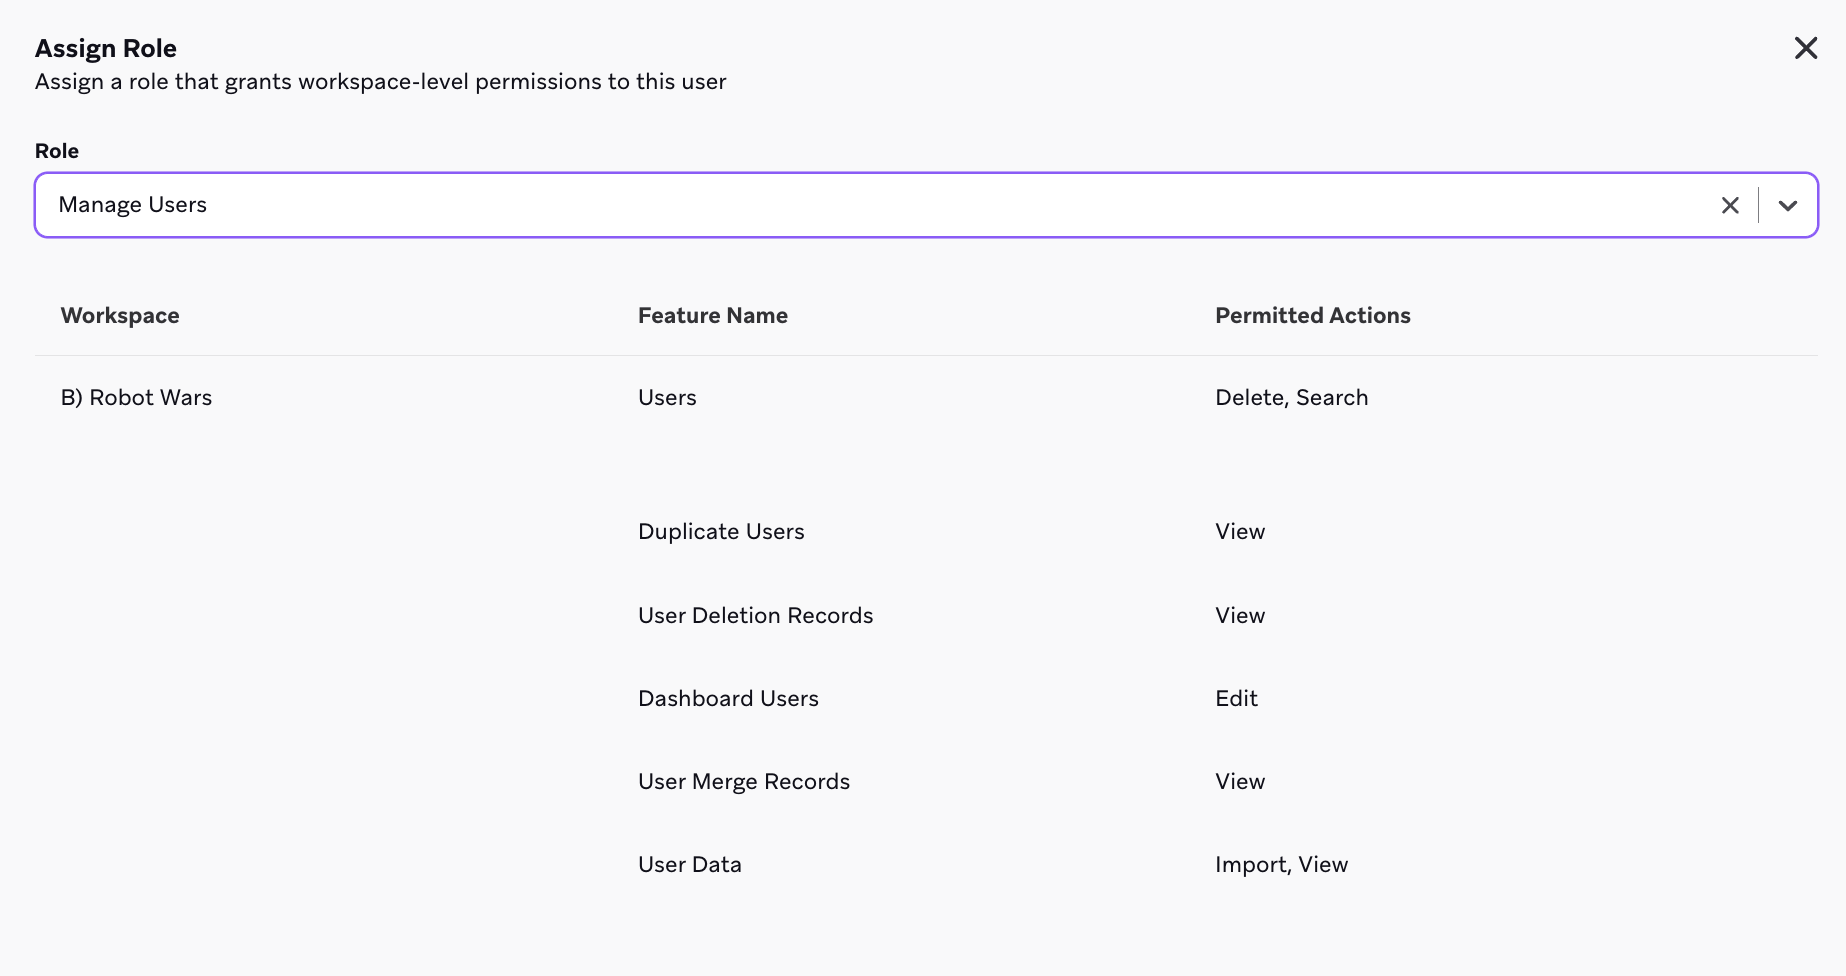Click Import, View actions for User Data
This screenshot has height=976, width=1846.
click(x=1281, y=865)
